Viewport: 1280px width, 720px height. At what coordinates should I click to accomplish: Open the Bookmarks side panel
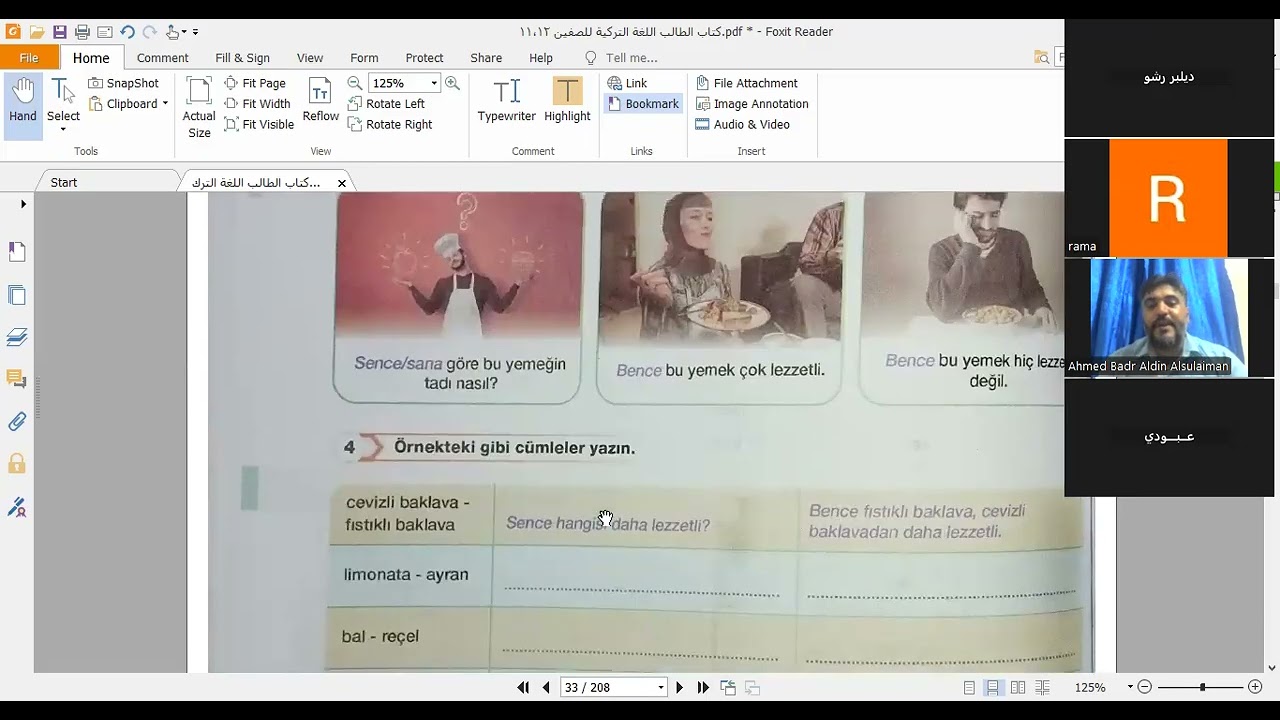(17, 252)
